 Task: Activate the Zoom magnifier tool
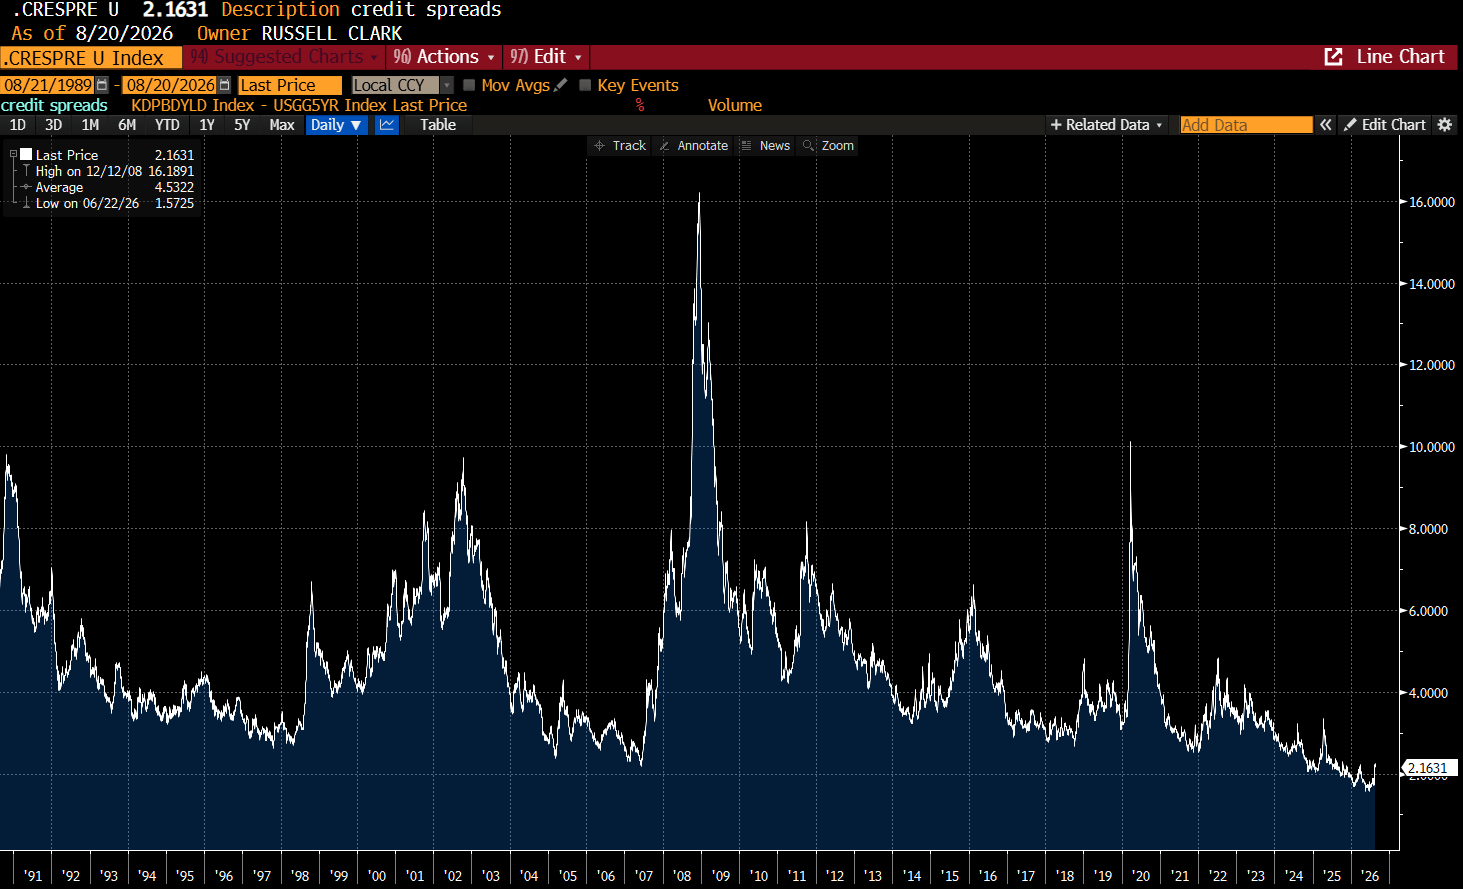tap(829, 146)
